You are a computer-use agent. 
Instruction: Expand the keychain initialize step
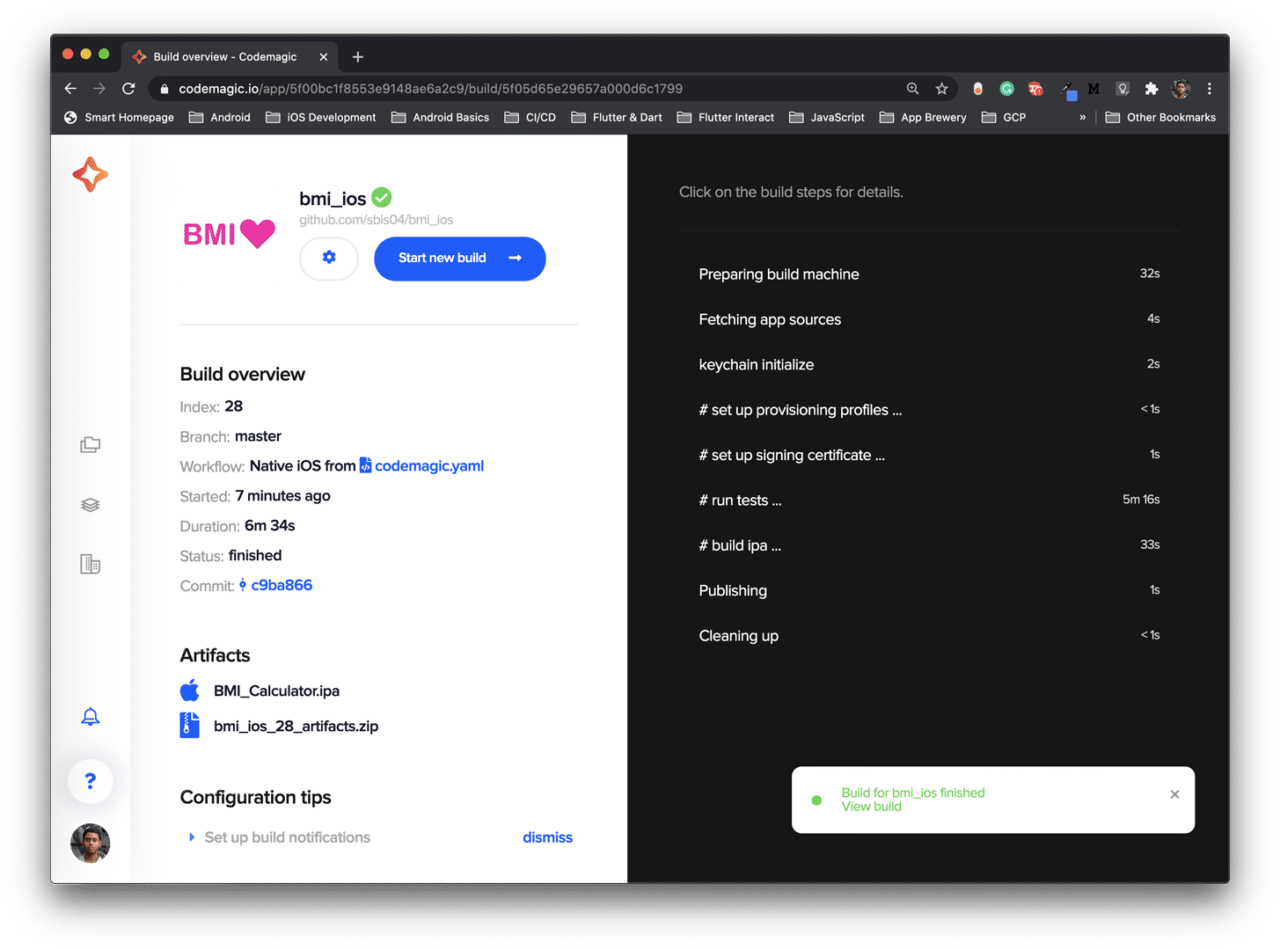(929, 364)
